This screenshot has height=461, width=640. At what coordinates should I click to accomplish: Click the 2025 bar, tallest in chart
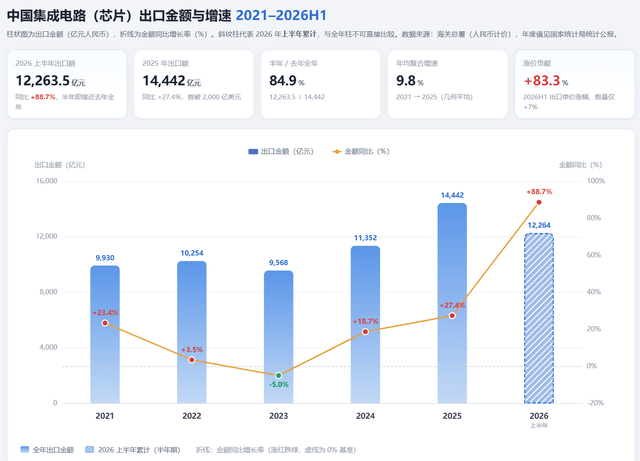[x=452, y=303]
